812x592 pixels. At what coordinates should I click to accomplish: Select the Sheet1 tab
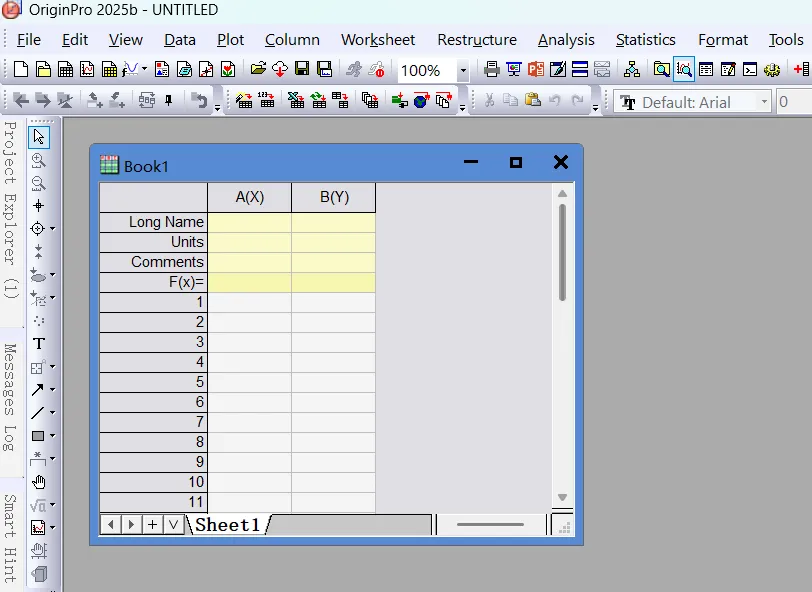point(228,525)
